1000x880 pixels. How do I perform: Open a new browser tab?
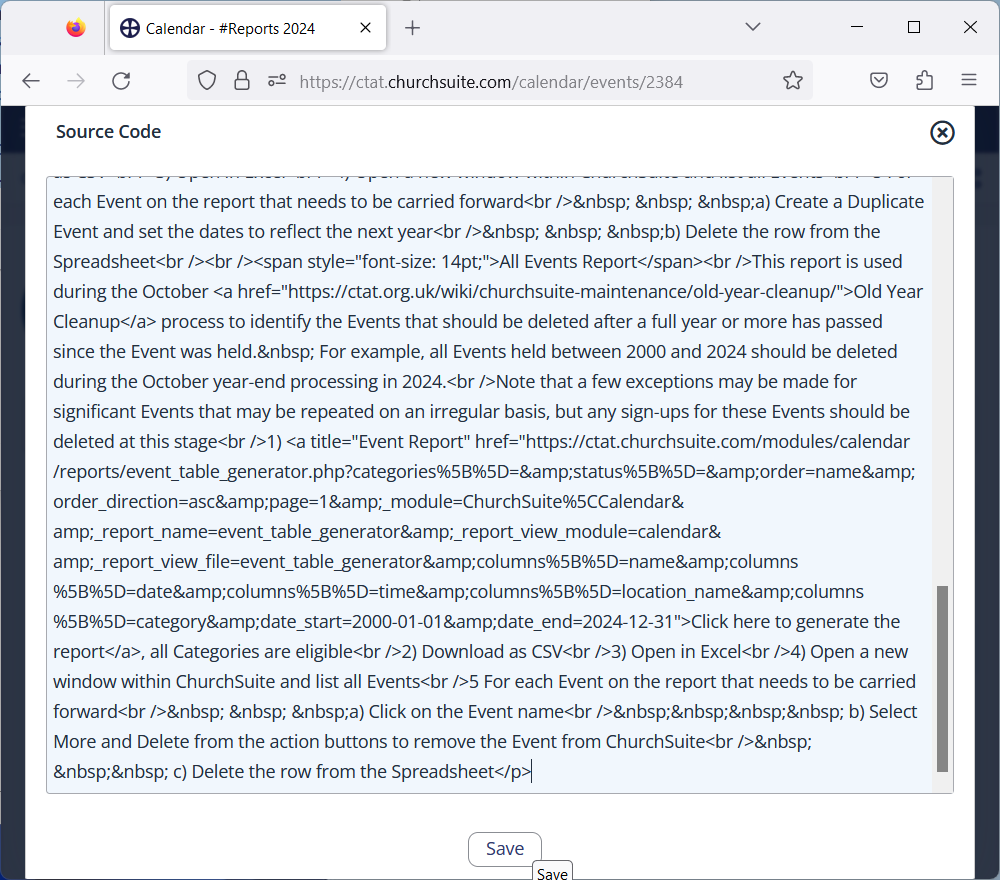pyautogui.click(x=413, y=28)
